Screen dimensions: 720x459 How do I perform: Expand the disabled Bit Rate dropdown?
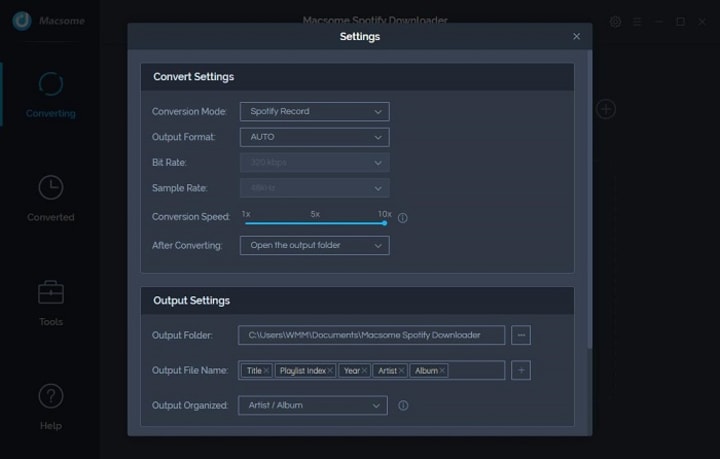[315, 162]
